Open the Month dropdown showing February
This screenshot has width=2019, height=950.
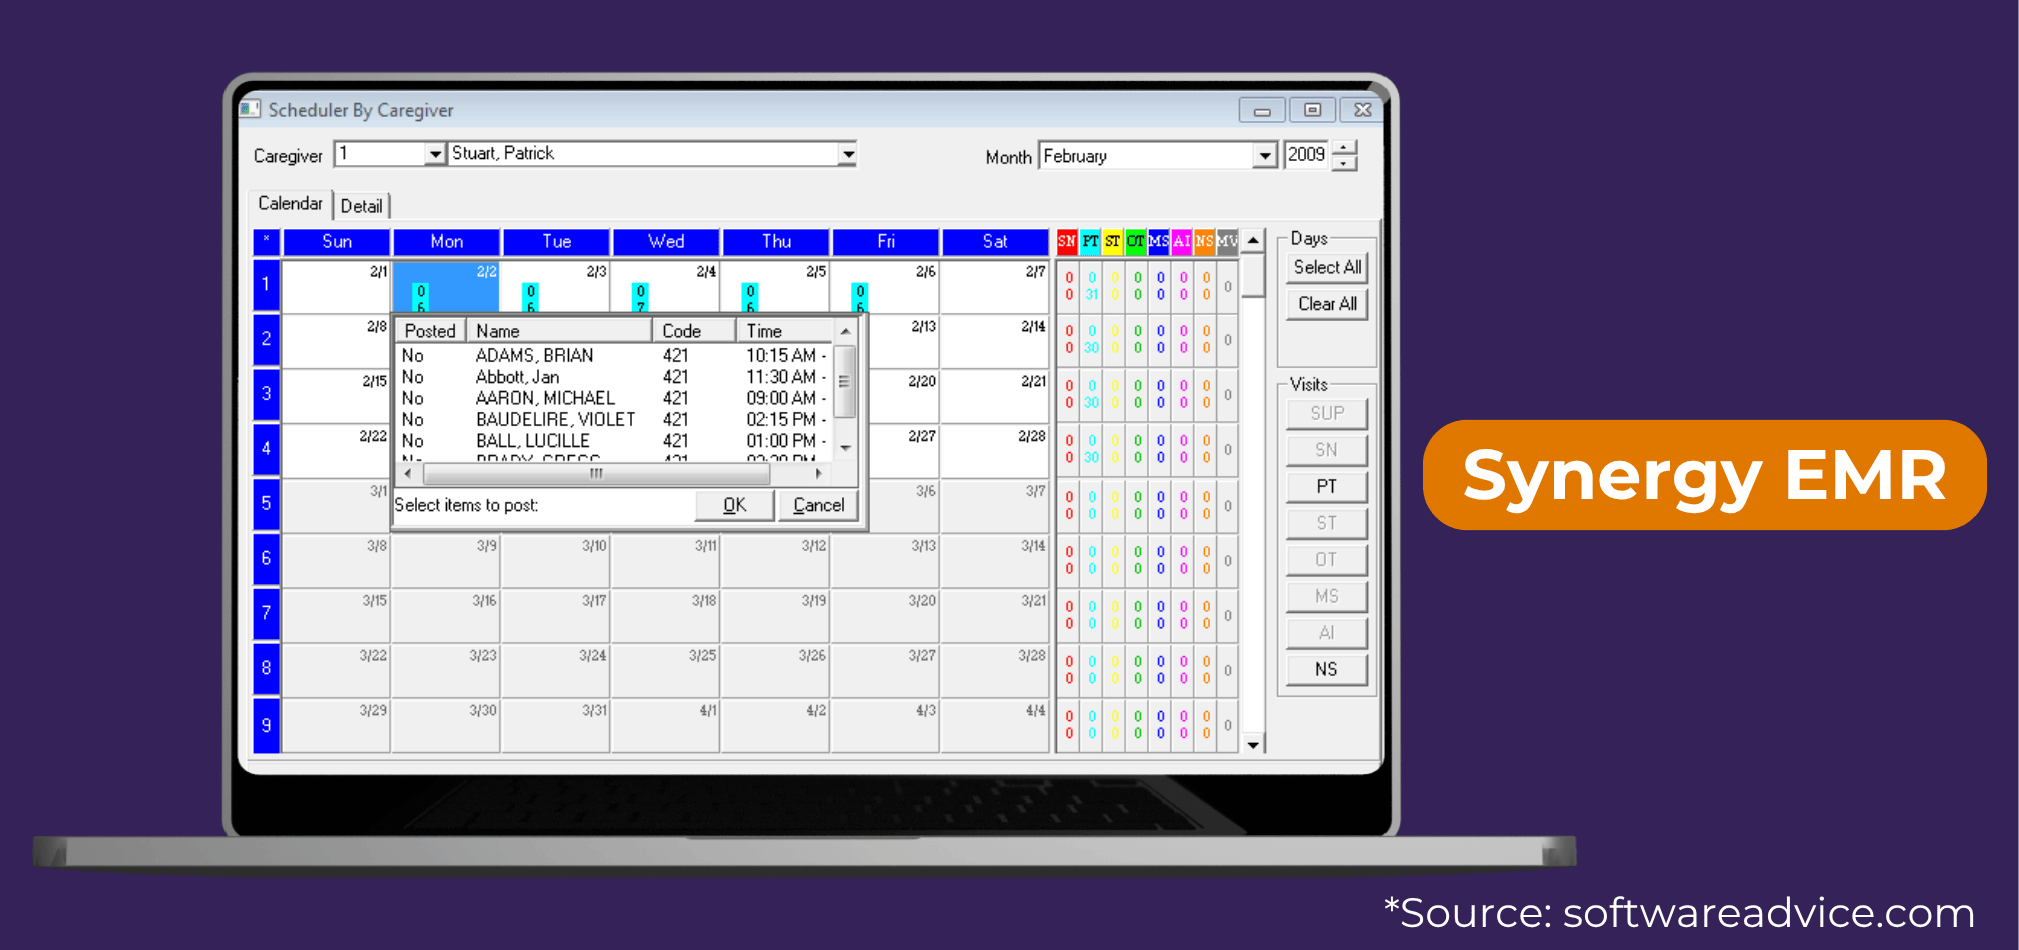click(1264, 155)
